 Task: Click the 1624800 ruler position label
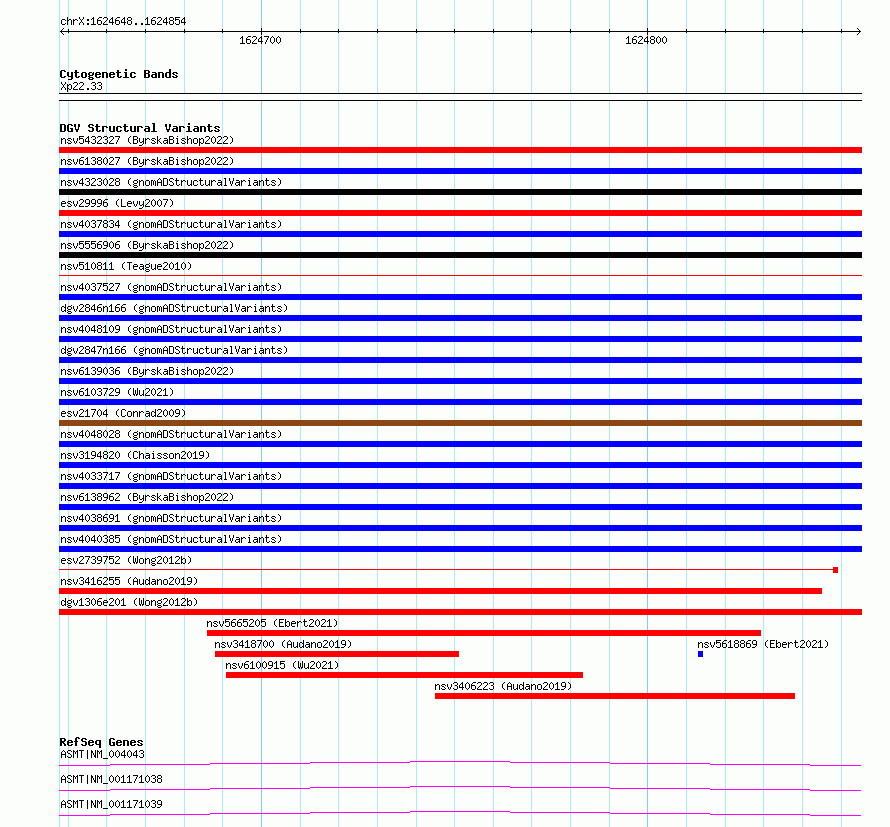[646, 40]
